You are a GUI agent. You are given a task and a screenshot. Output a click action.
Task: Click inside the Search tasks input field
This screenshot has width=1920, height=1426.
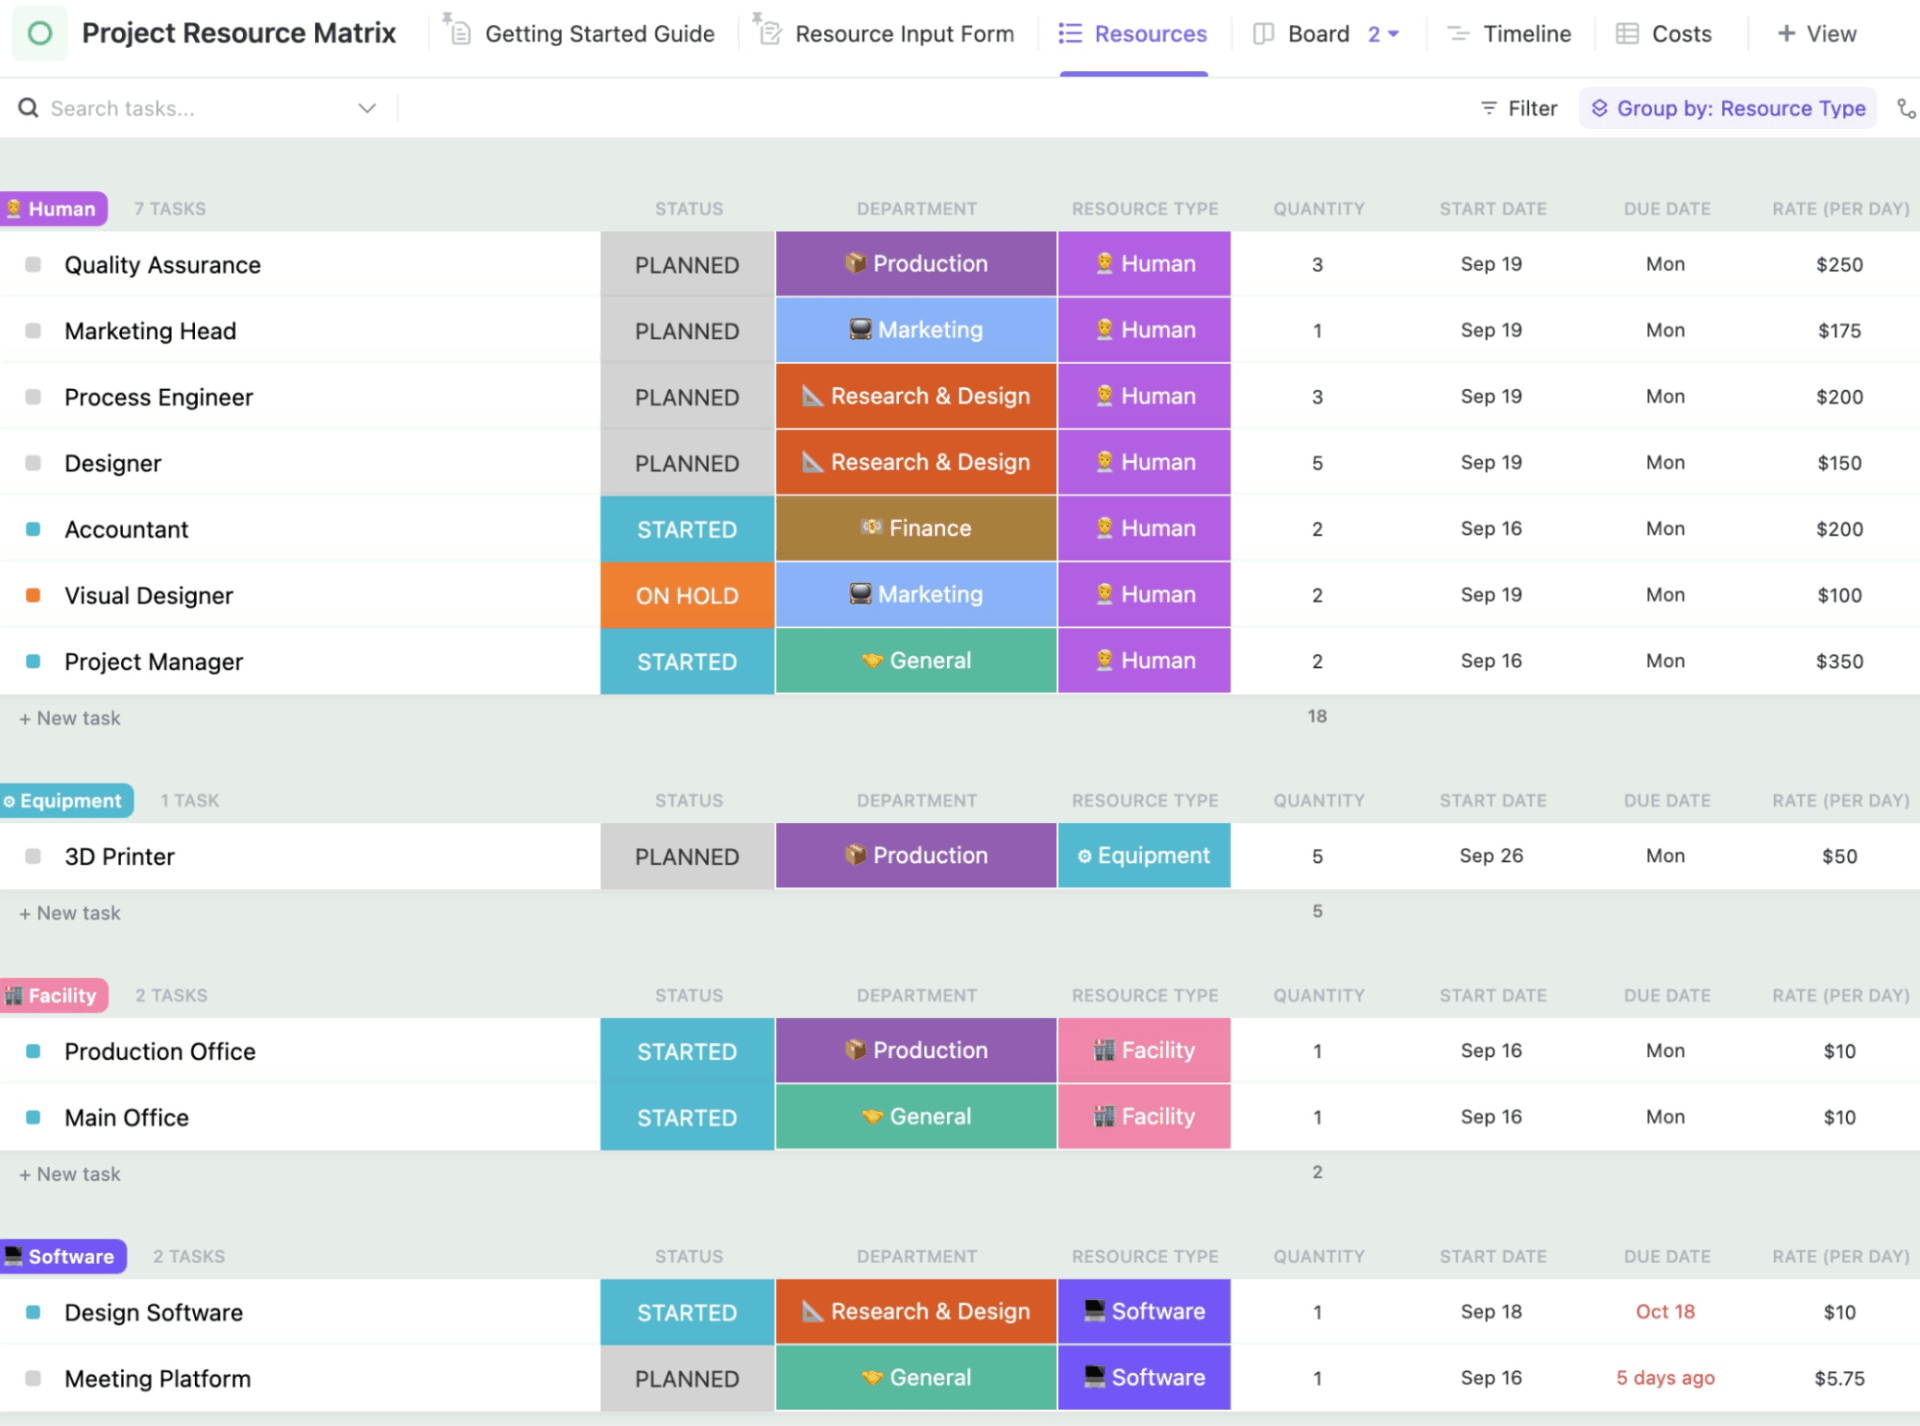[x=150, y=107]
